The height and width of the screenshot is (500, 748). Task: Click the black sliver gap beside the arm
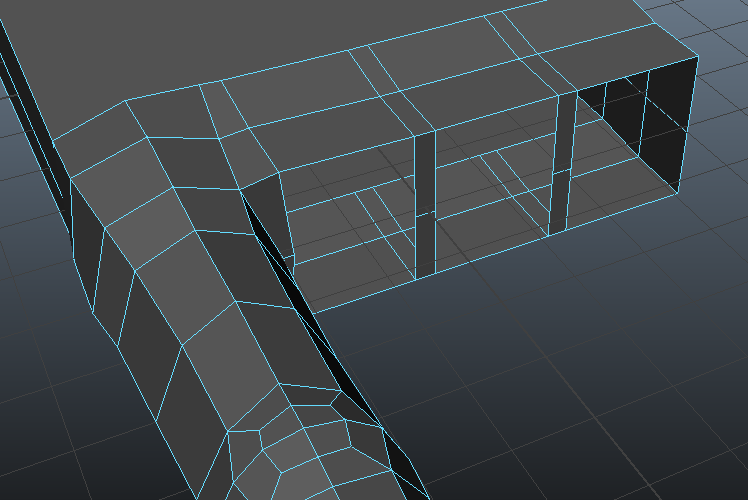pyautogui.click(x=290, y=282)
